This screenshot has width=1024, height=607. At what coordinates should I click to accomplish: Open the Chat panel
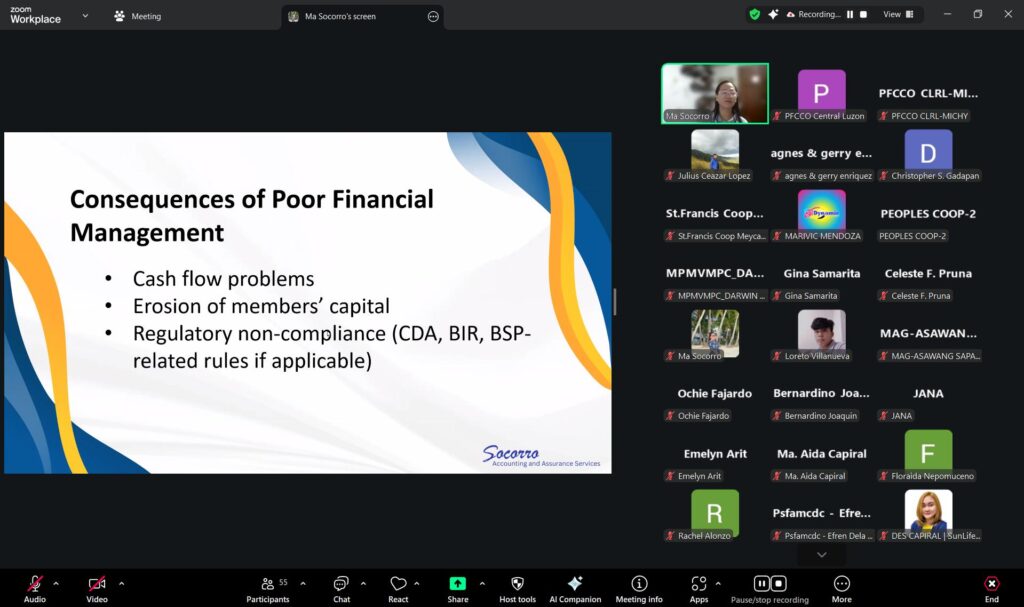341,584
